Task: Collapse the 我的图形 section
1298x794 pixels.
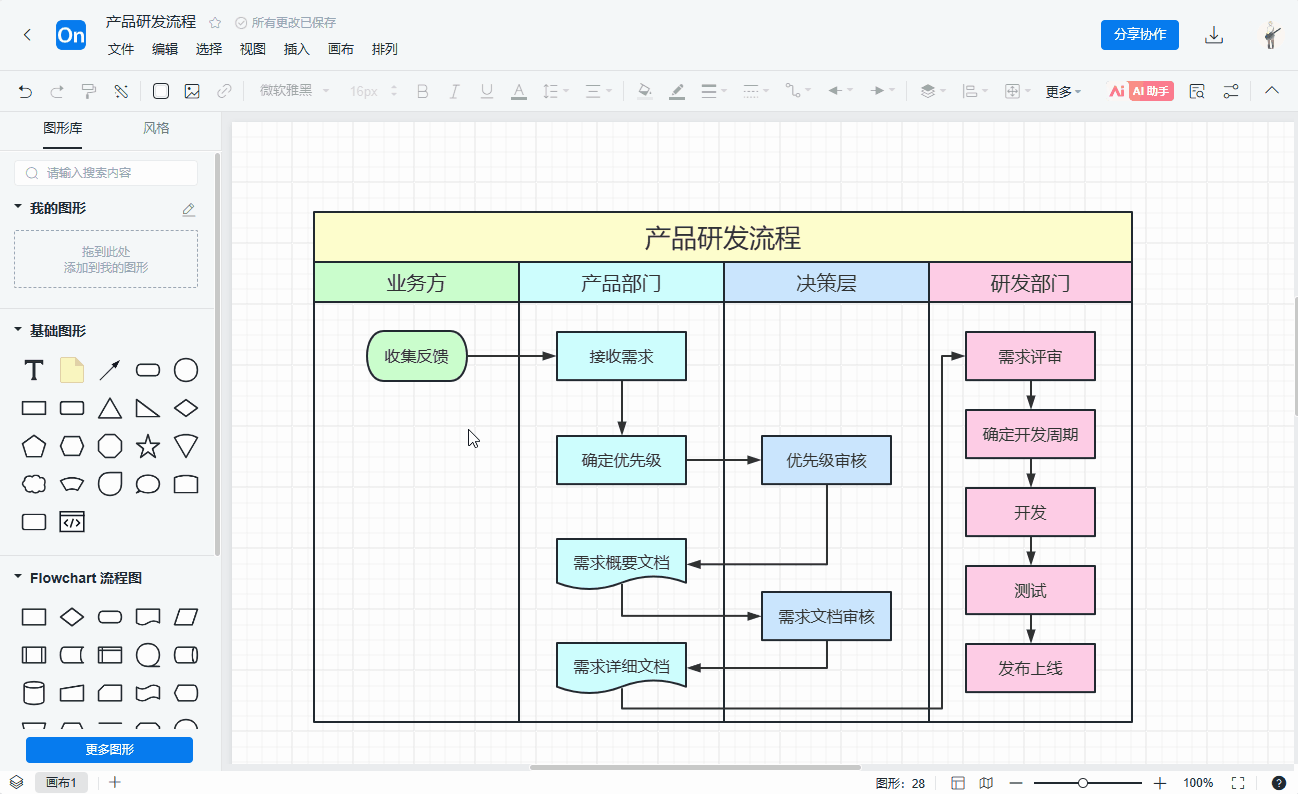Action: pyautogui.click(x=18, y=207)
